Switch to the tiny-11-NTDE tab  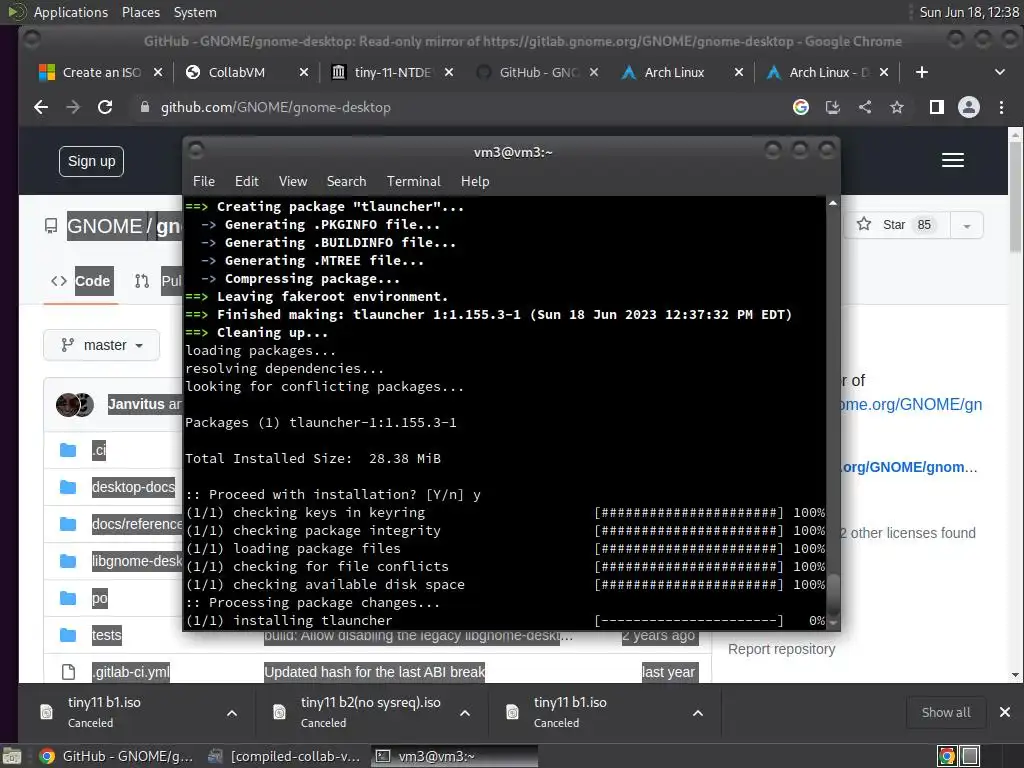(392, 72)
